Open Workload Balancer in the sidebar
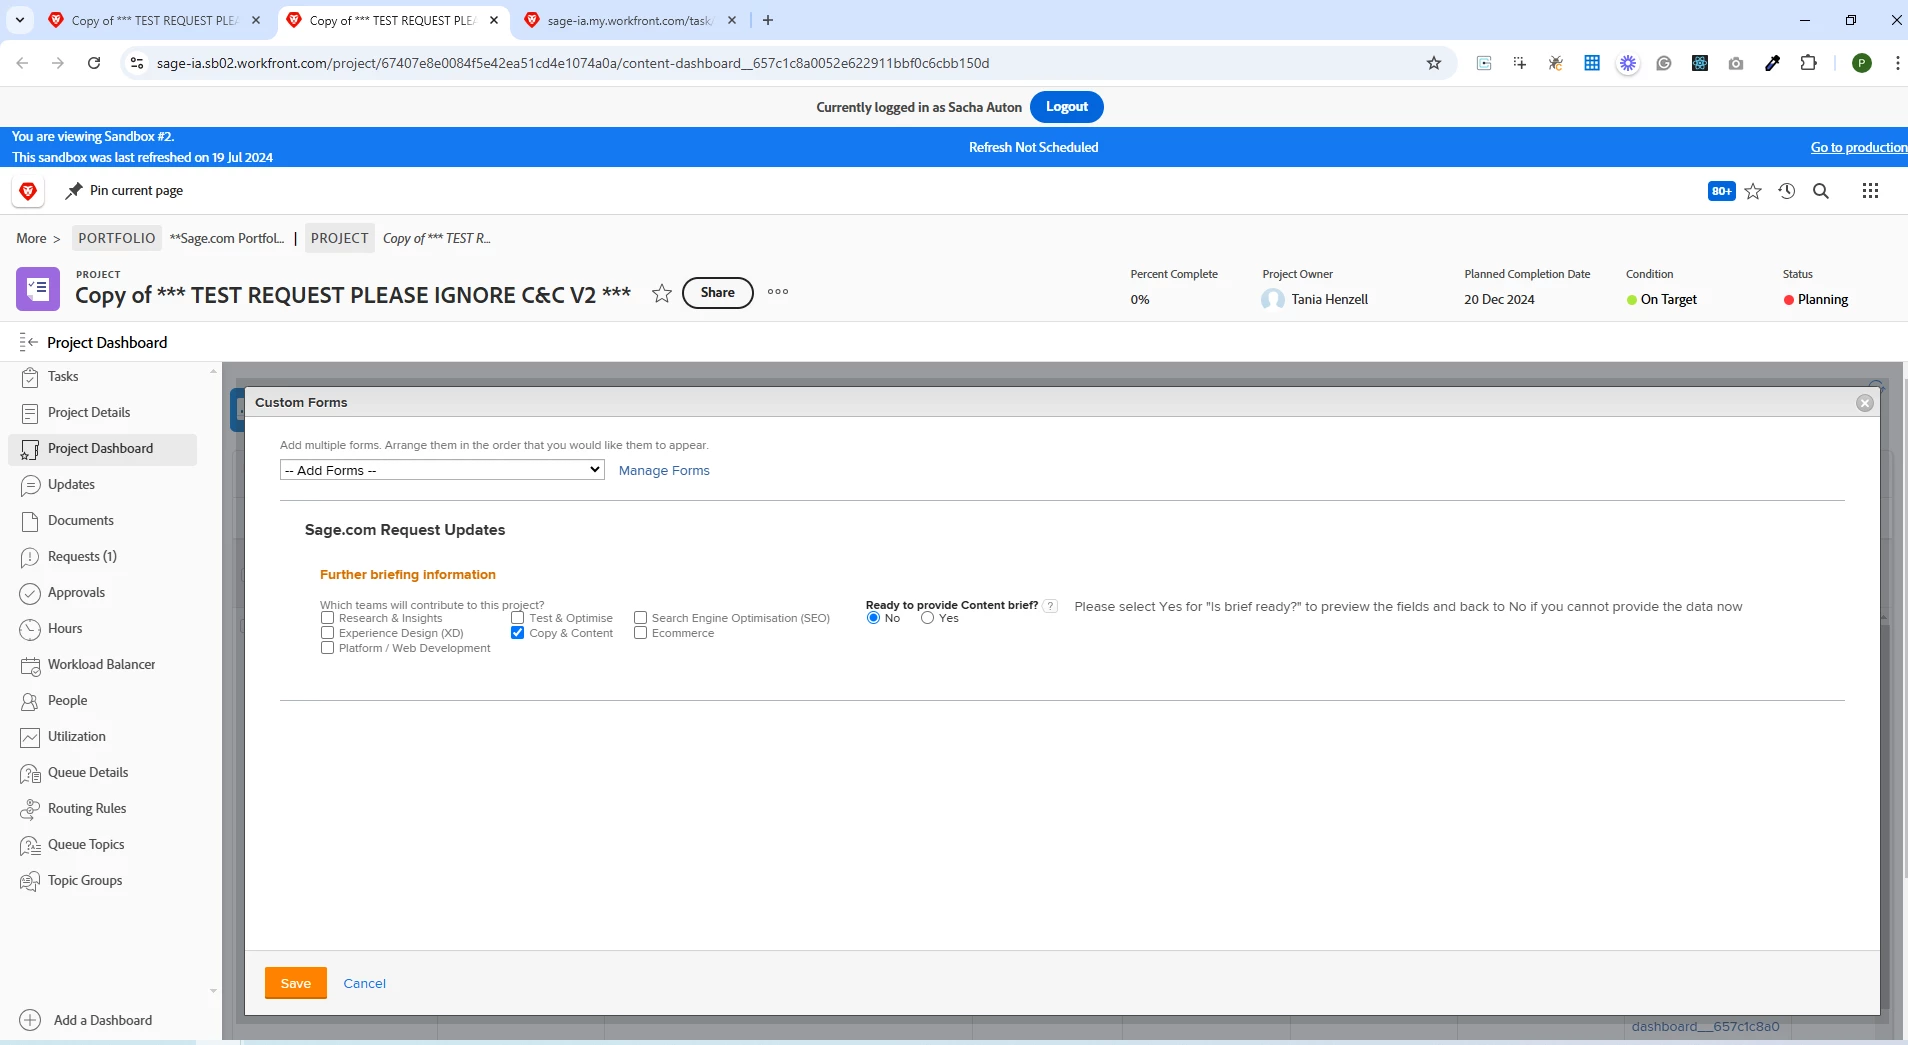The image size is (1908, 1045). tap(102, 665)
